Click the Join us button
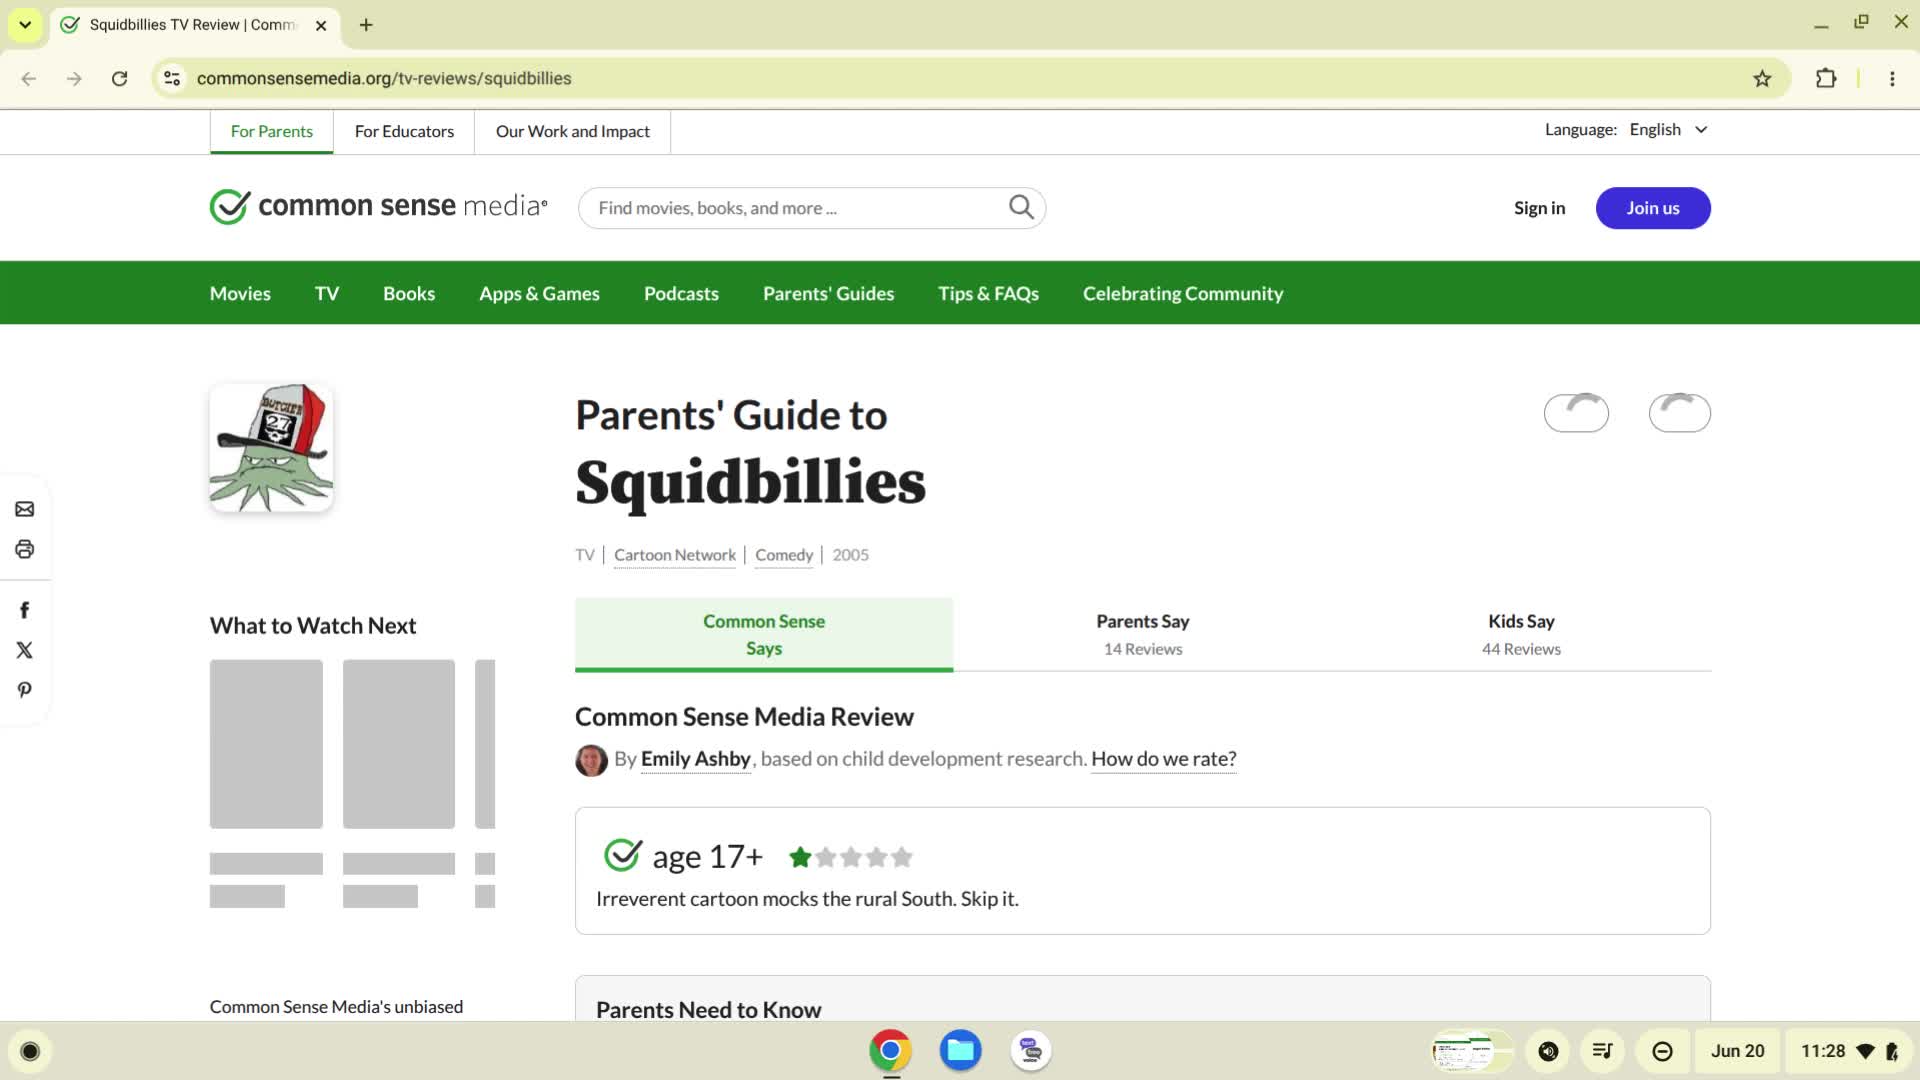This screenshot has width=1920, height=1080. 1653,208
